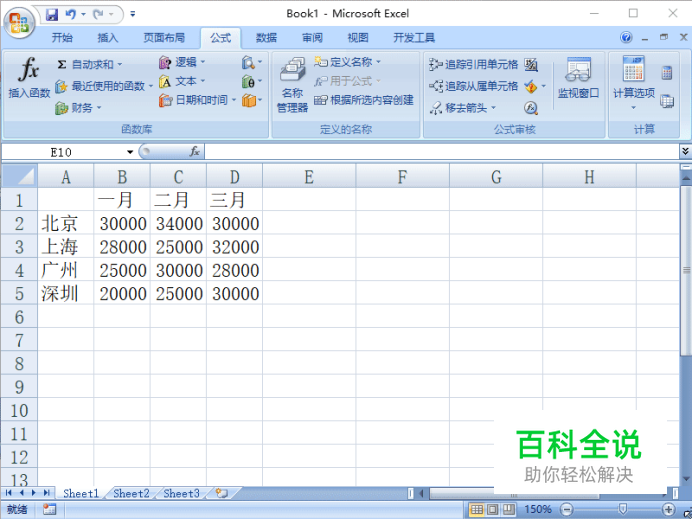Open Customize Quick Access Toolbar menu

(x=133, y=15)
